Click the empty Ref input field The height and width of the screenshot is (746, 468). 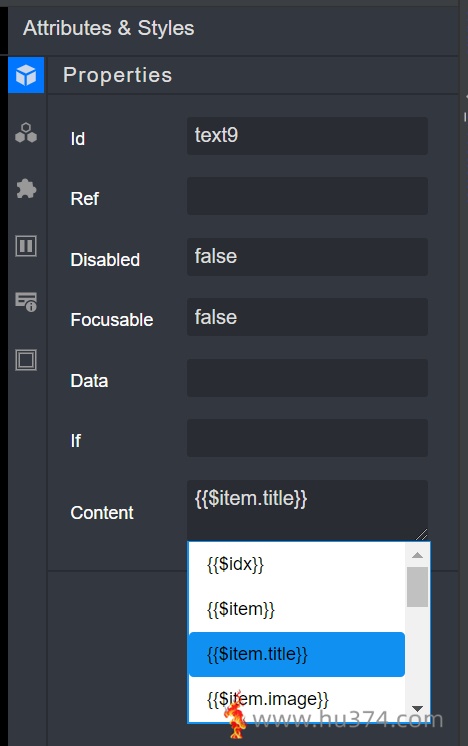click(x=307, y=196)
